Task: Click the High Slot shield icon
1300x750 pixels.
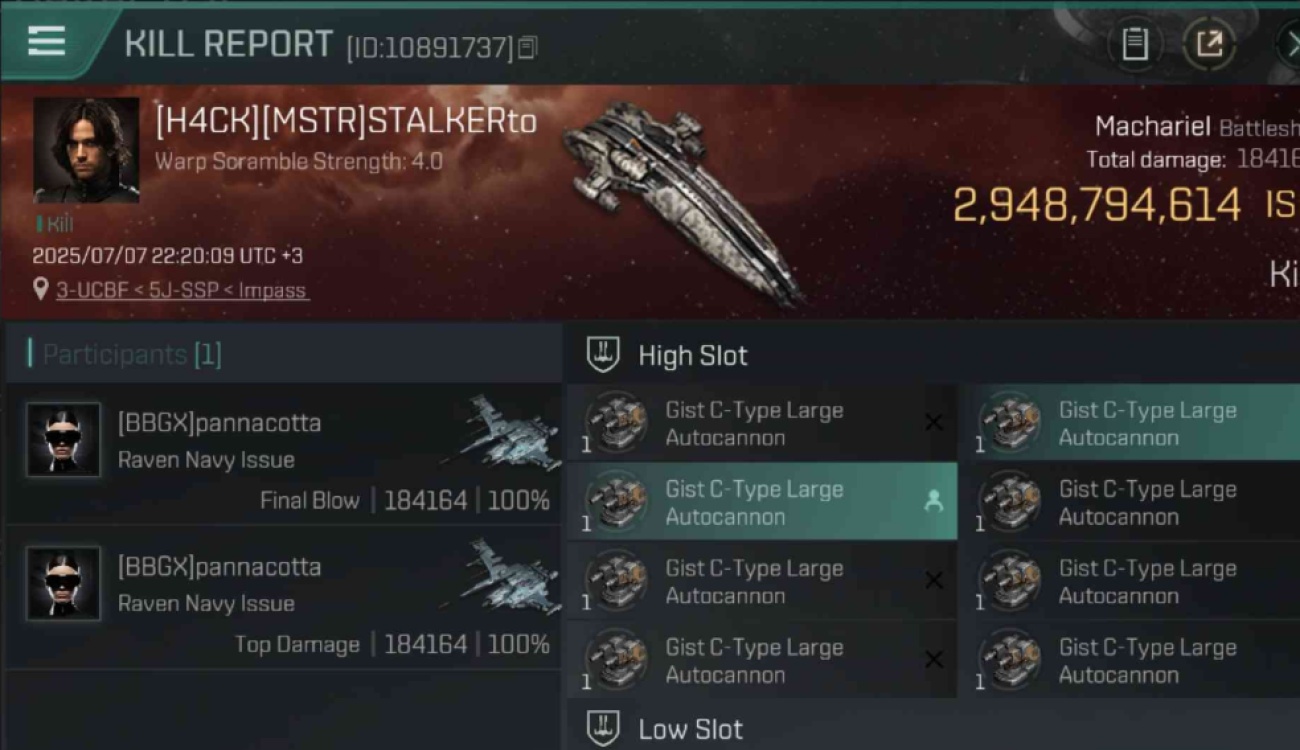Action: click(x=603, y=355)
